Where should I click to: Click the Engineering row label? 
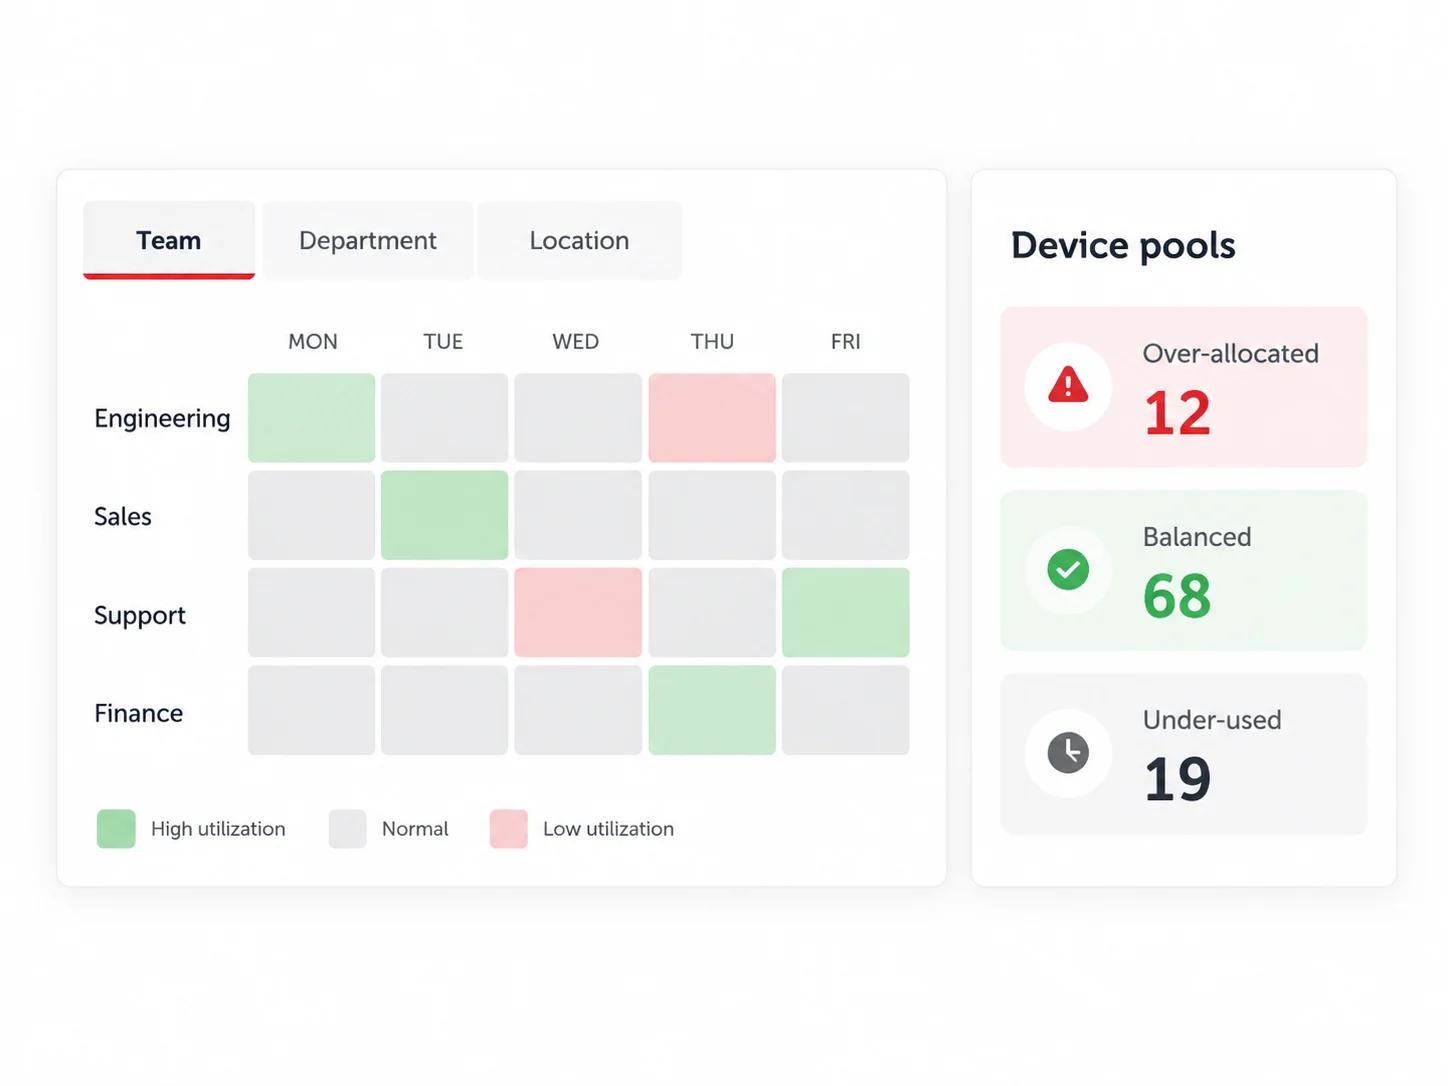click(x=162, y=419)
